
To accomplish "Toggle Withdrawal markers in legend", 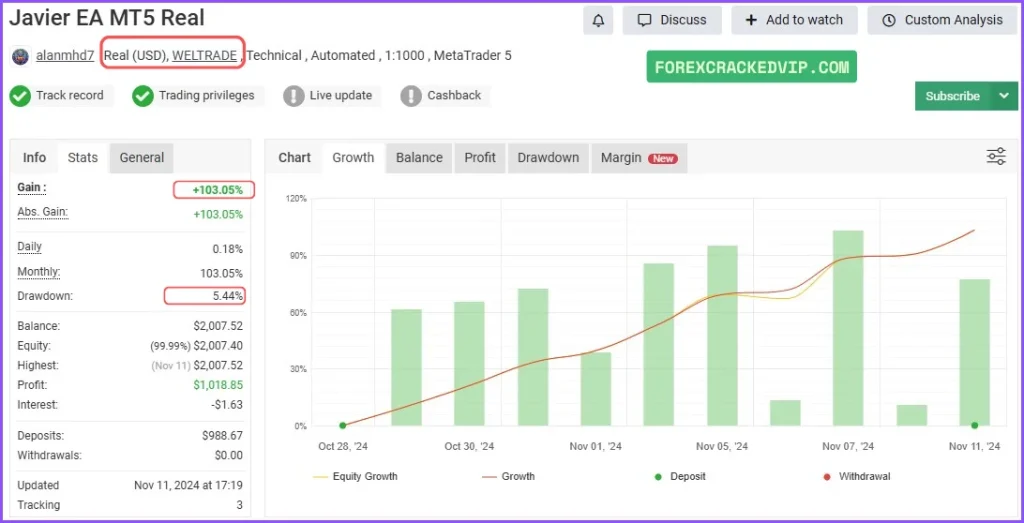I will tap(855, 476).
